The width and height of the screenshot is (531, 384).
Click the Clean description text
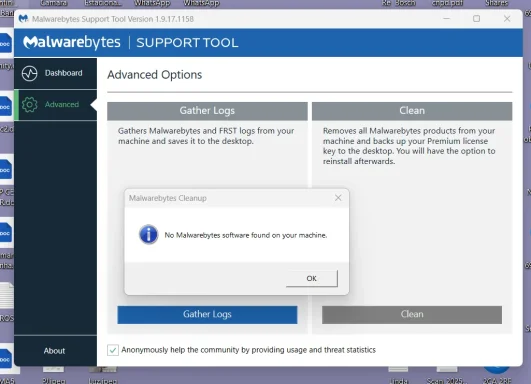point(409,146)
